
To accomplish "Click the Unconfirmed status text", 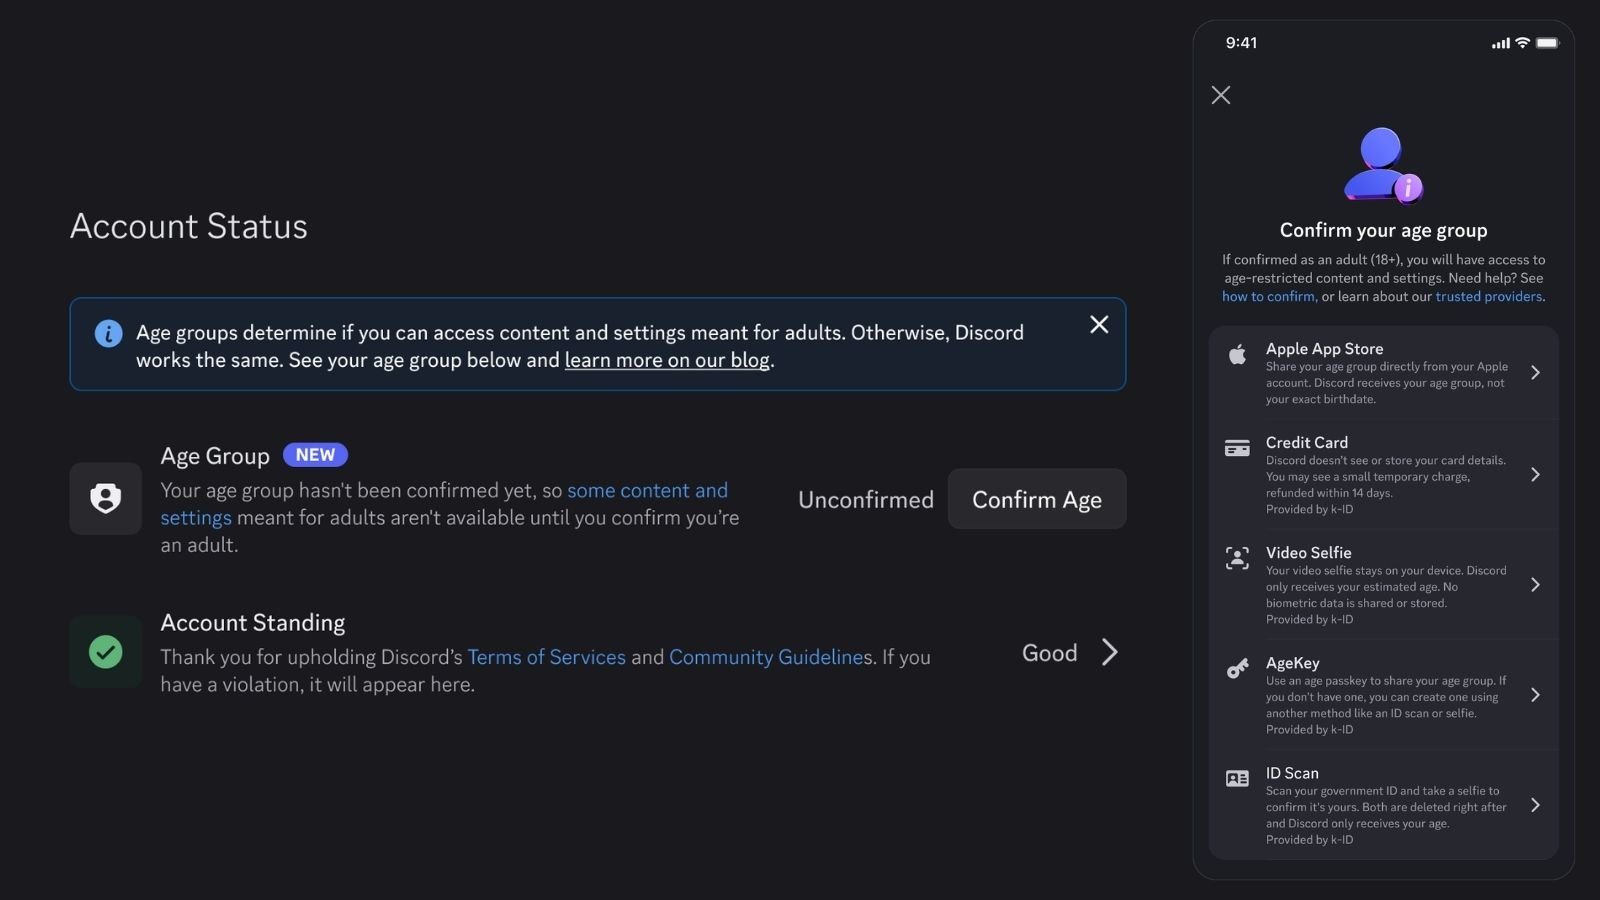I will (866, 500).
